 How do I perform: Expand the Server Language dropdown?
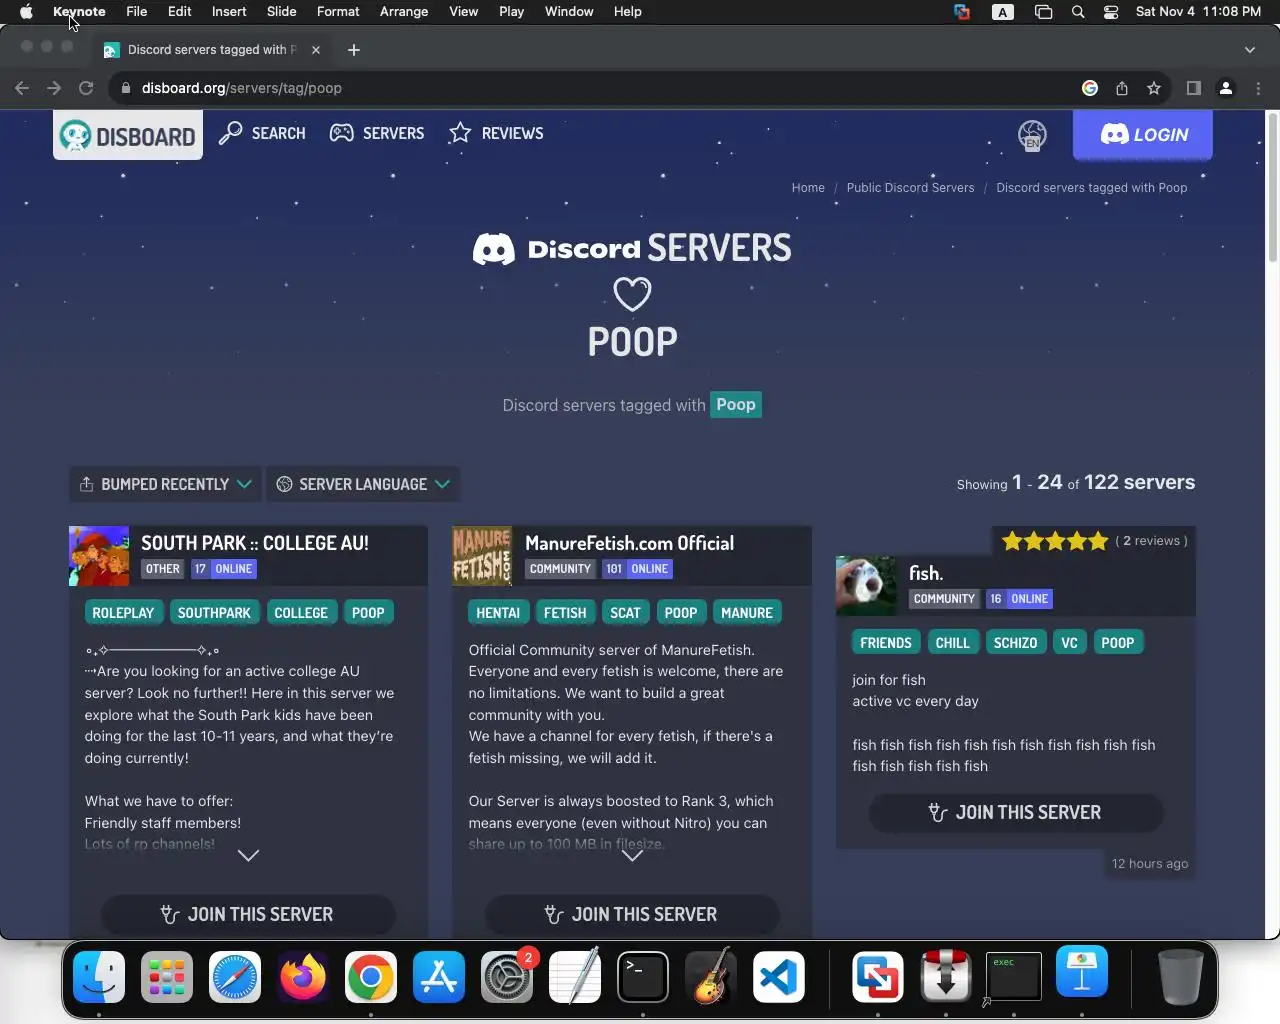point(363,484)
